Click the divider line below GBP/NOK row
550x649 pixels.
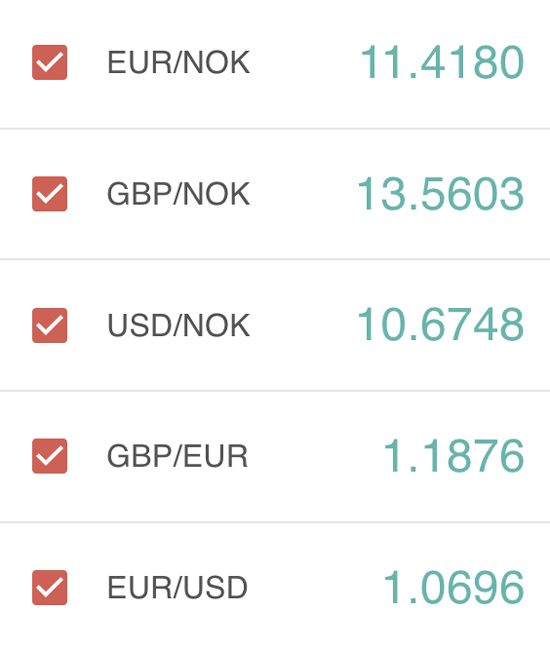click(275, 260)
